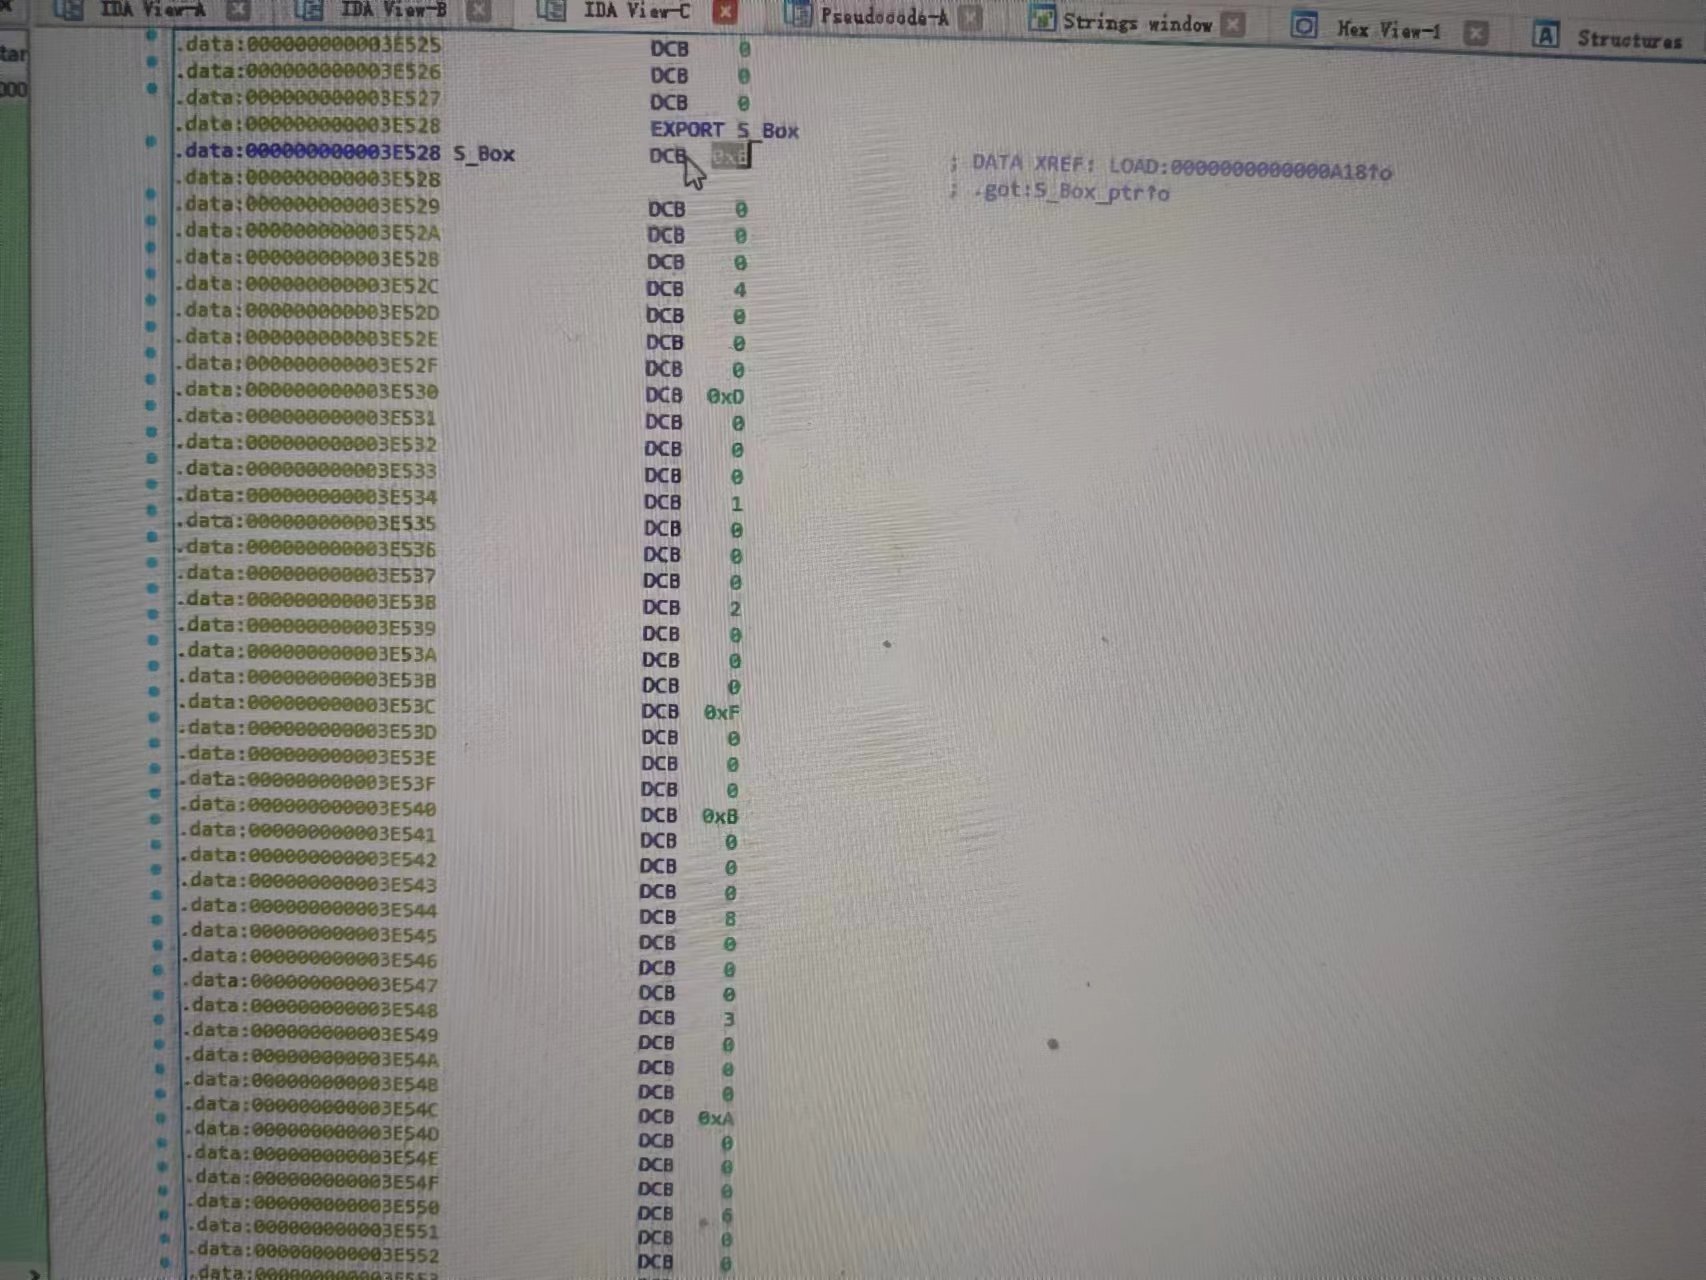This screenshot has width=1706, height=1280.
Task: Select the IDA View-C tab
Action: coord(636,10)
